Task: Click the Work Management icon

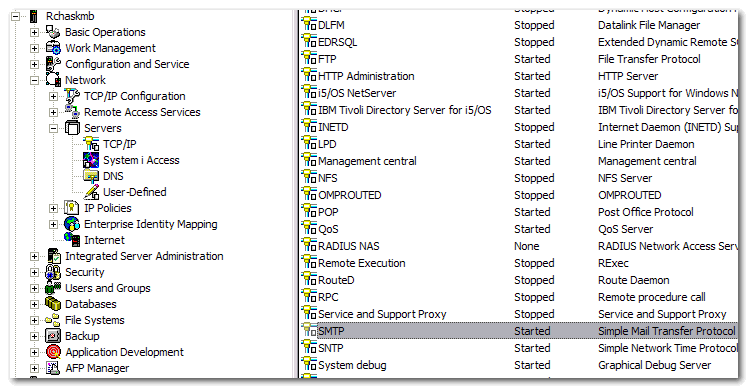Action: tap(53, 48)
